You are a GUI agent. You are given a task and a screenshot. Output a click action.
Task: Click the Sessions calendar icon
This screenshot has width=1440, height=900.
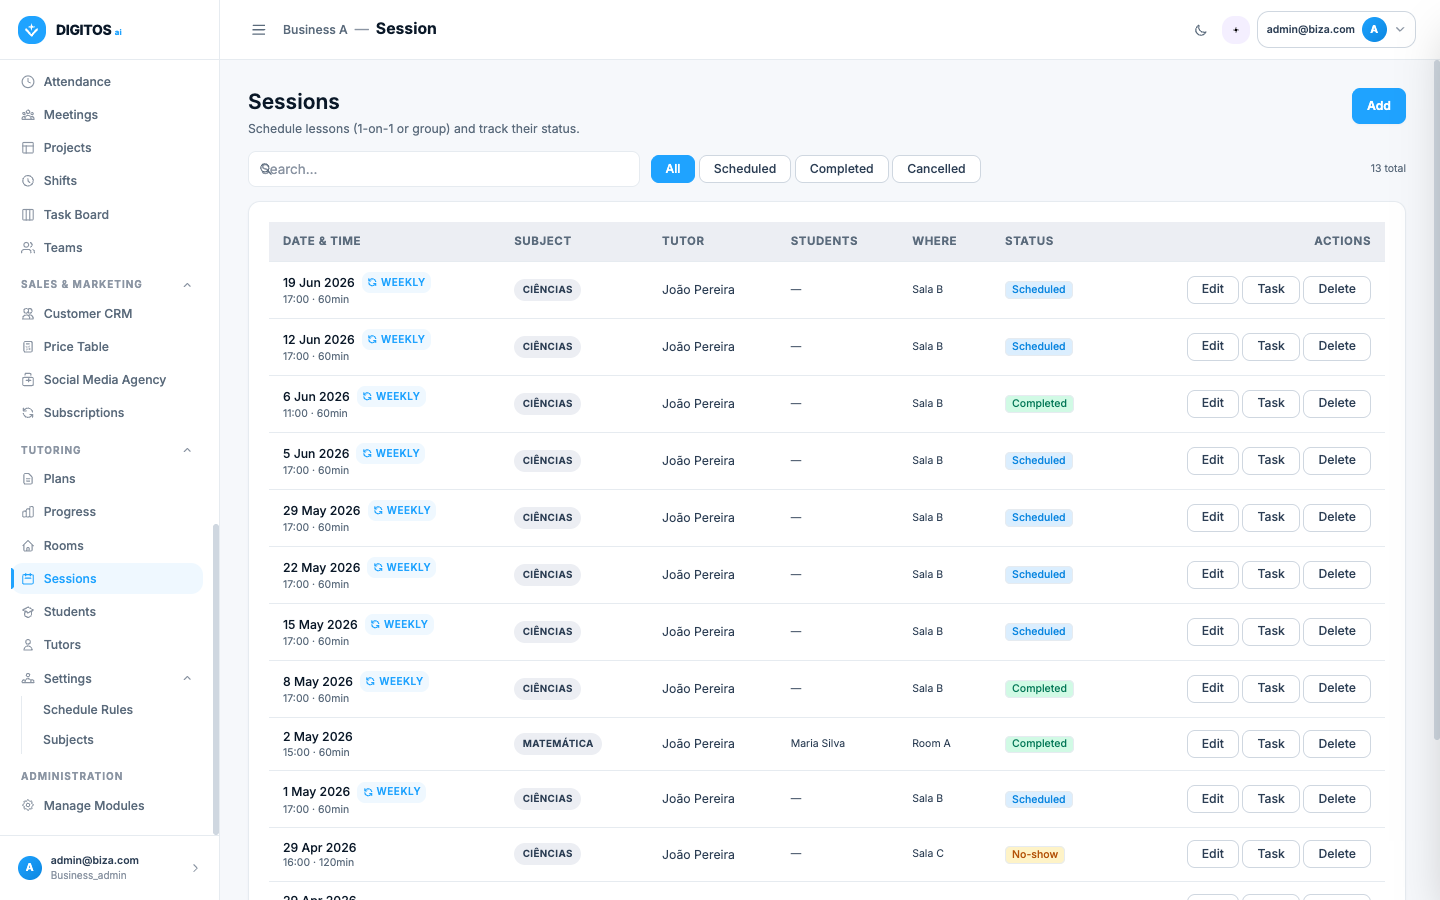pos(28,579)
